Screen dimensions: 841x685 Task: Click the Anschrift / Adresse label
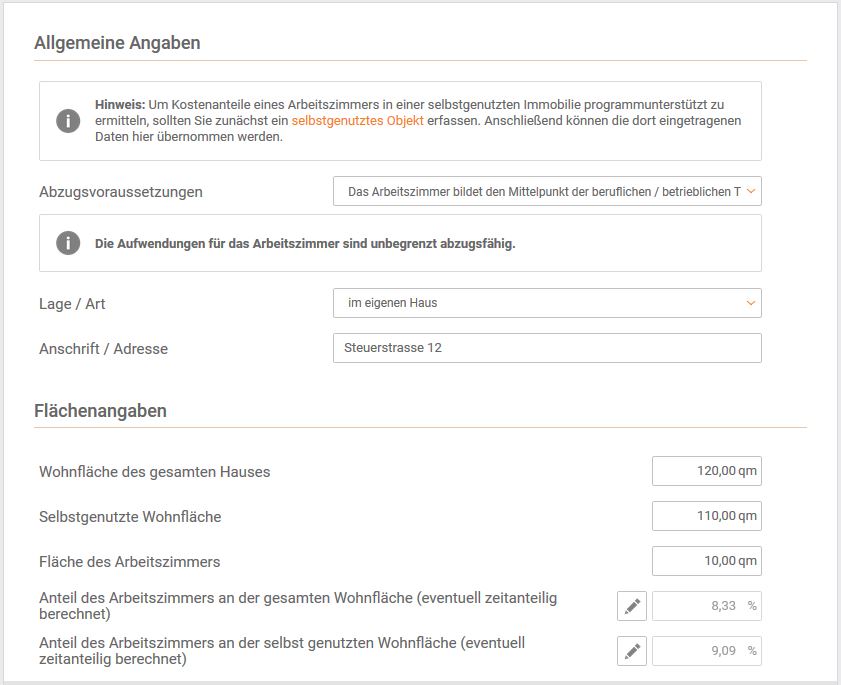tap(104, 349)
